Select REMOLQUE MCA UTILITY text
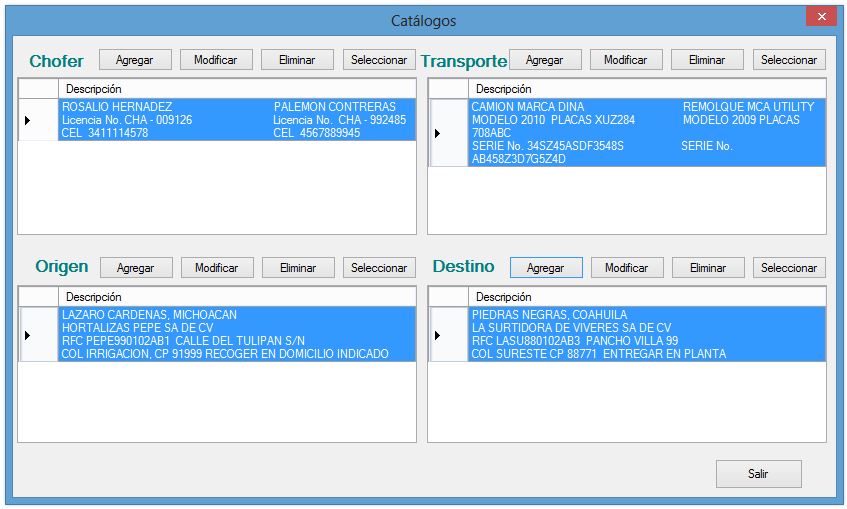The image size is (847, 509). click(x=748, y=107)
